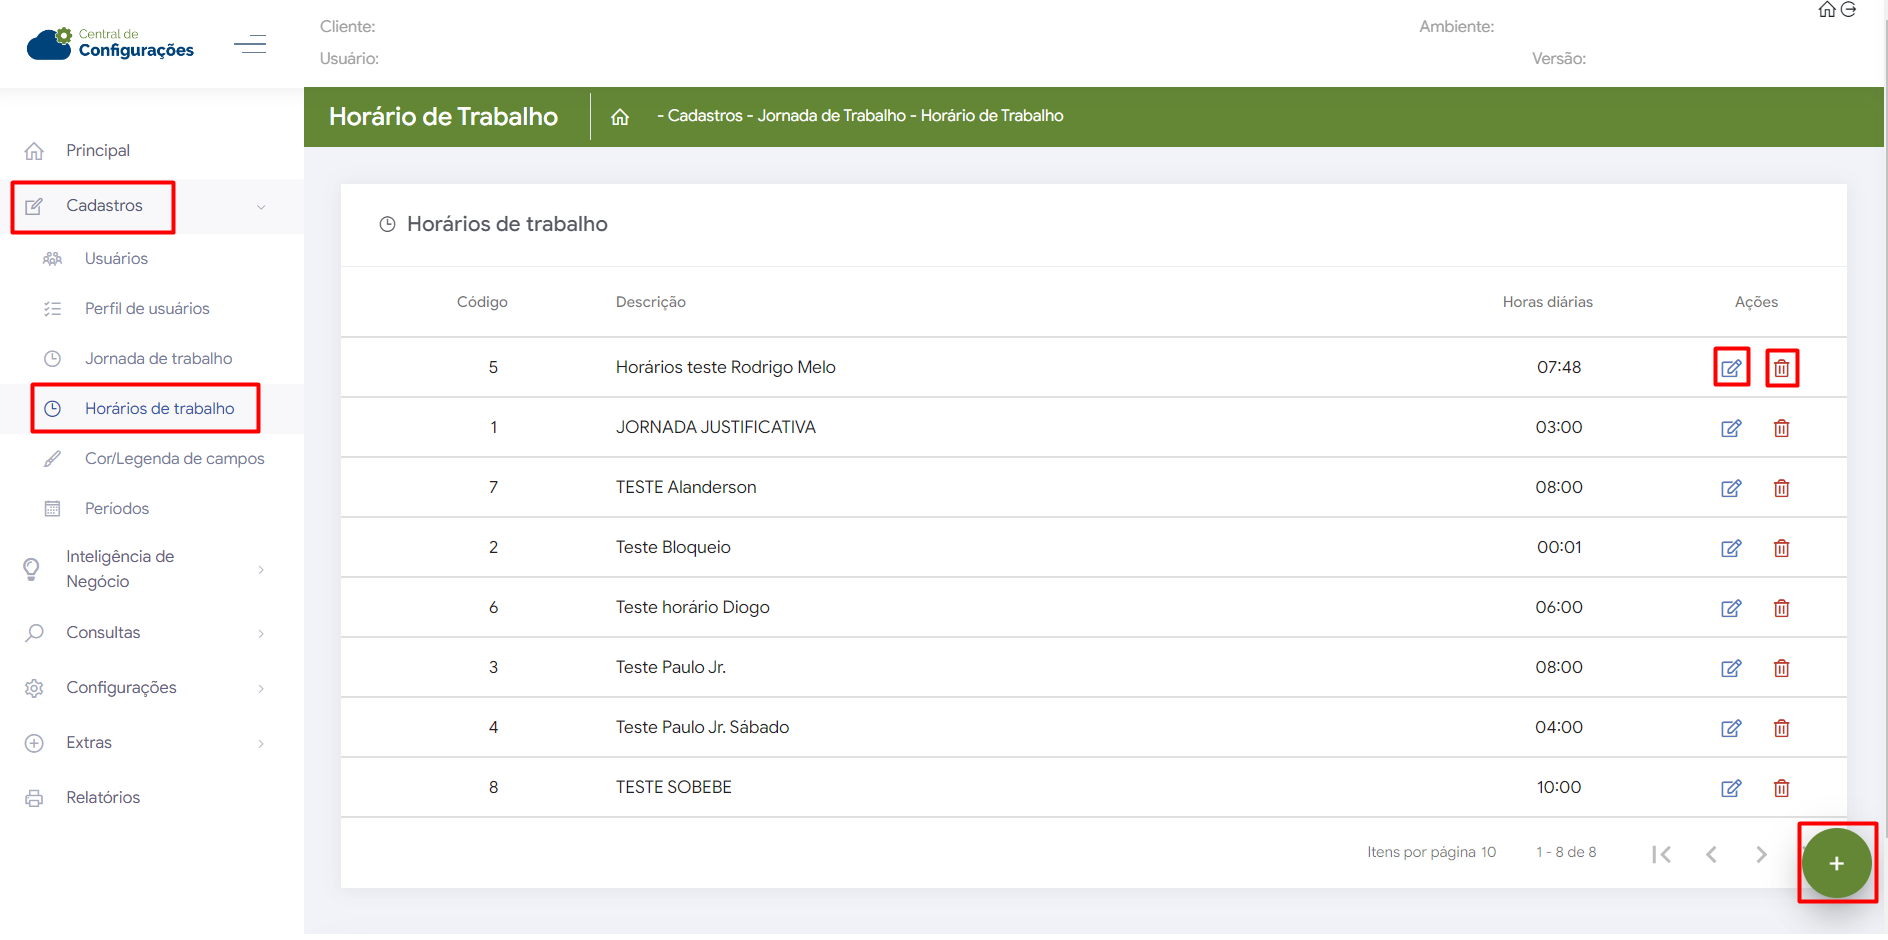
Task: Jump to first page of table
Action: coord(1661,854)
